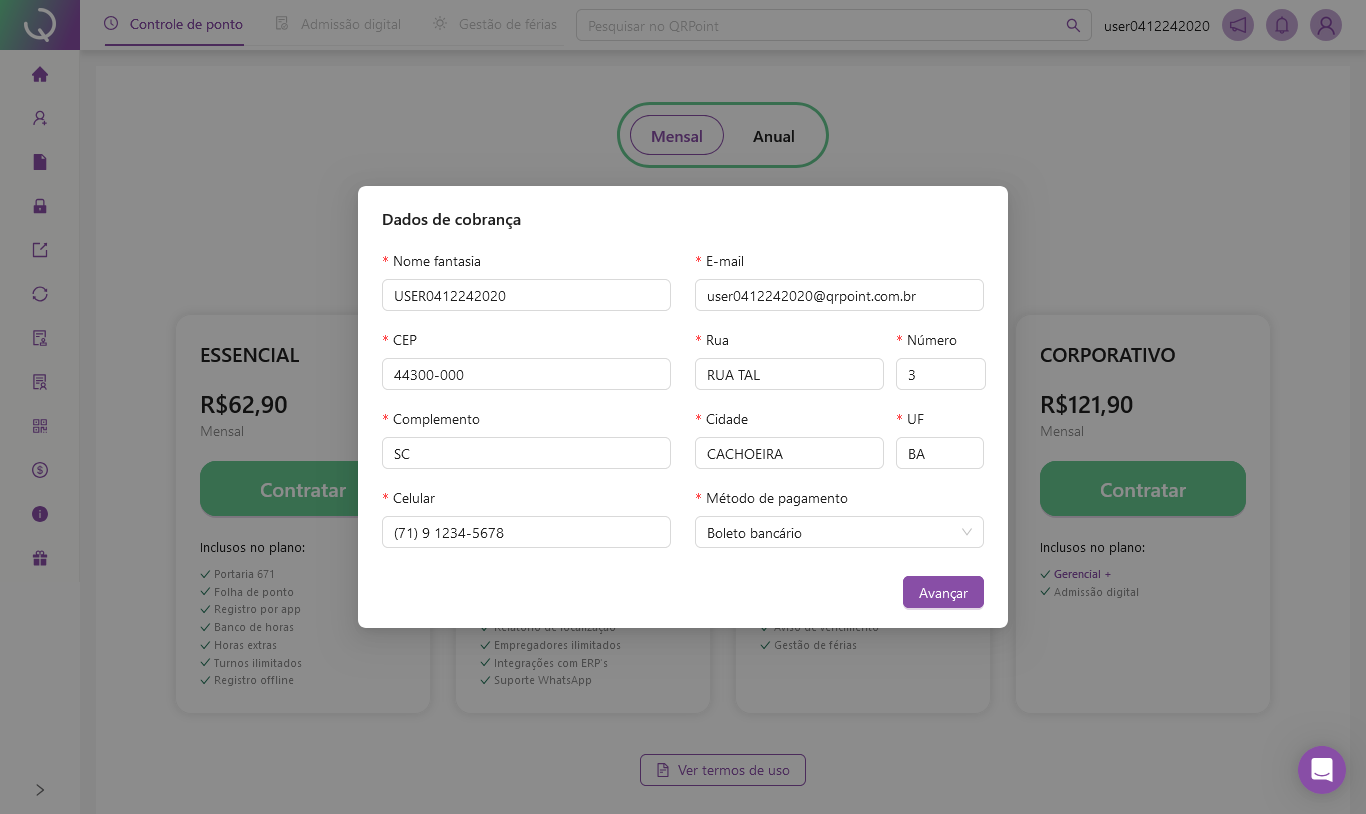Click the CEP input field

[526, 374]
